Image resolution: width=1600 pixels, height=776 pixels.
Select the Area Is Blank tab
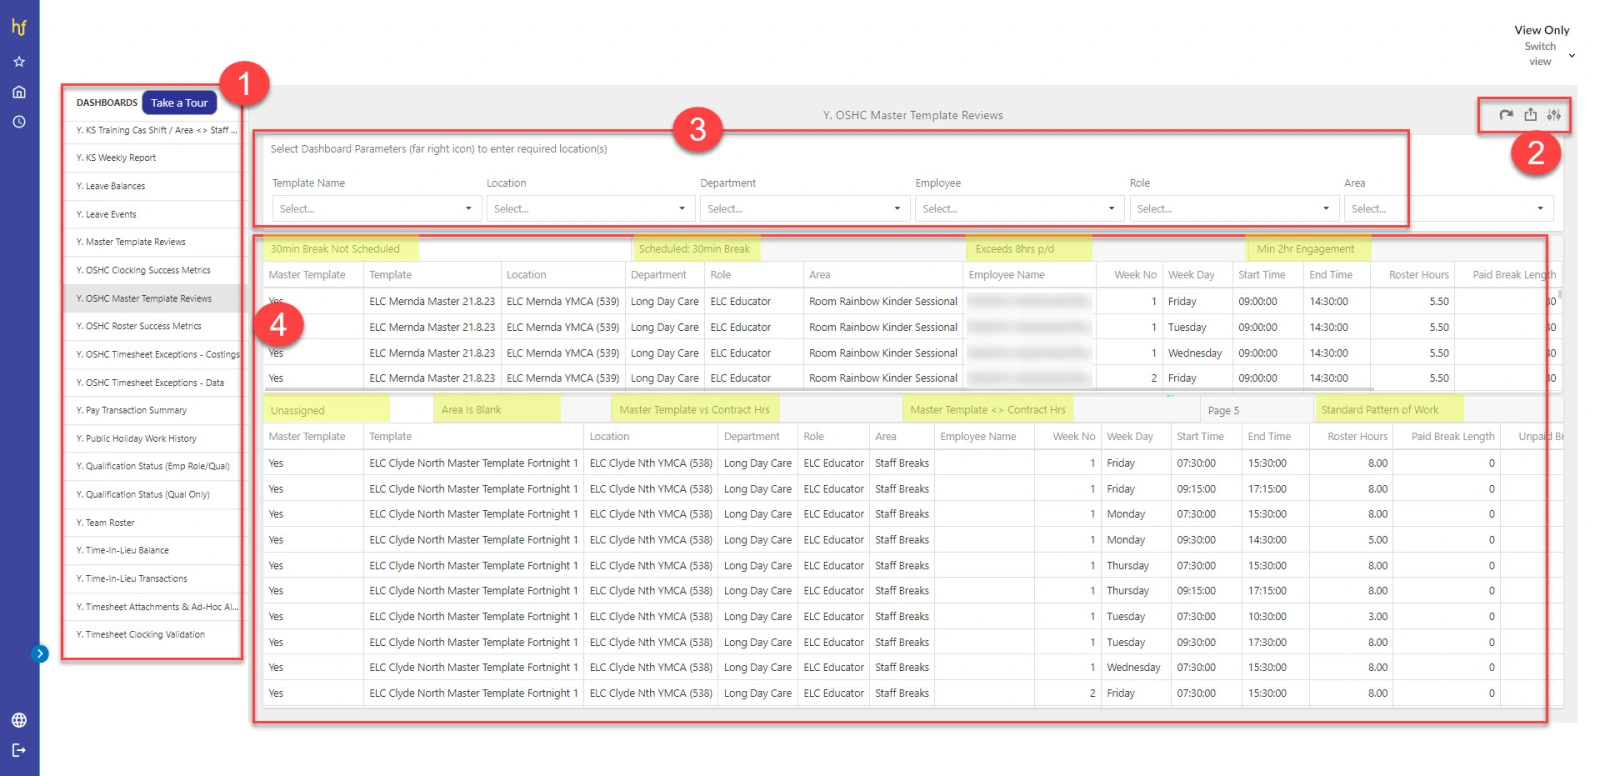tap(471, 410)
